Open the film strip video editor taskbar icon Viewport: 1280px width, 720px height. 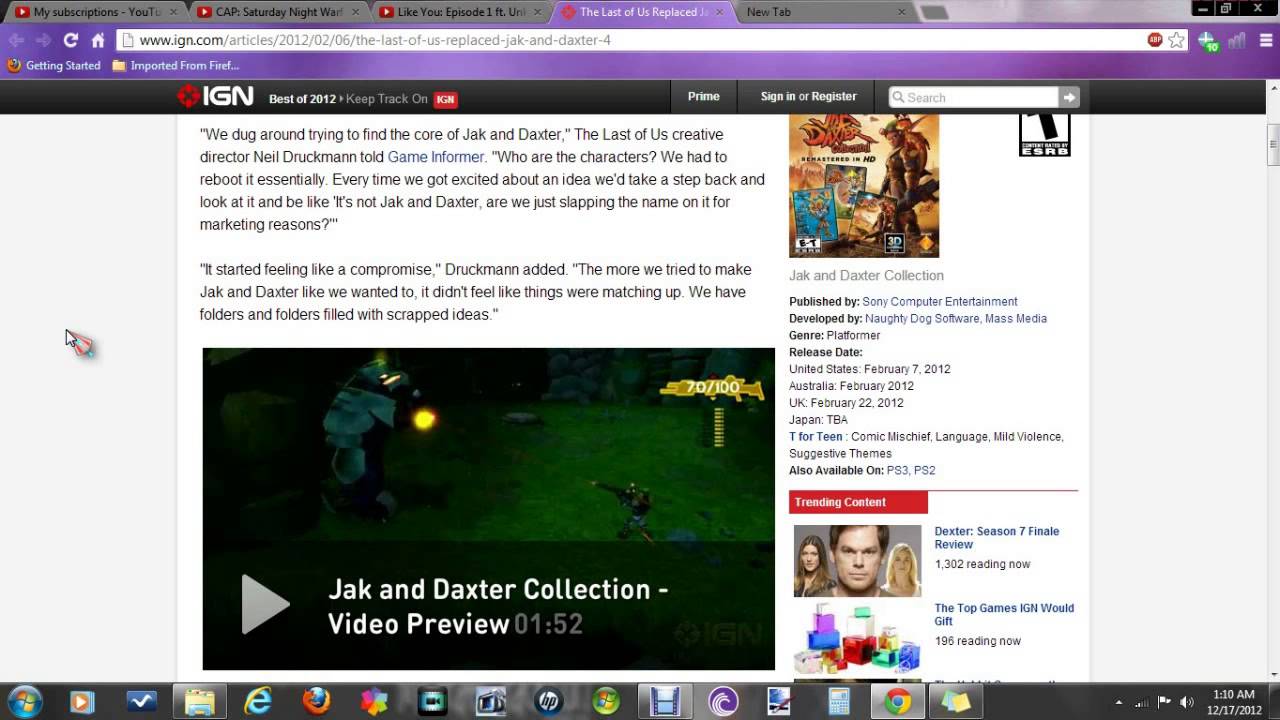[x=664, y=702]
